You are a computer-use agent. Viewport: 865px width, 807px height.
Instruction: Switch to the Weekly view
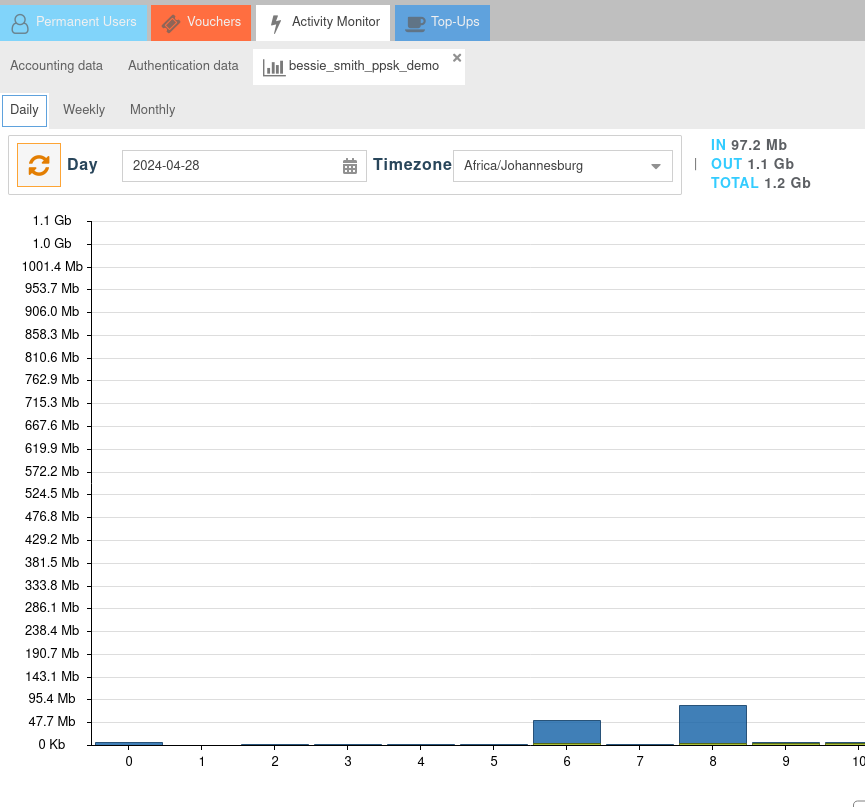84,110
